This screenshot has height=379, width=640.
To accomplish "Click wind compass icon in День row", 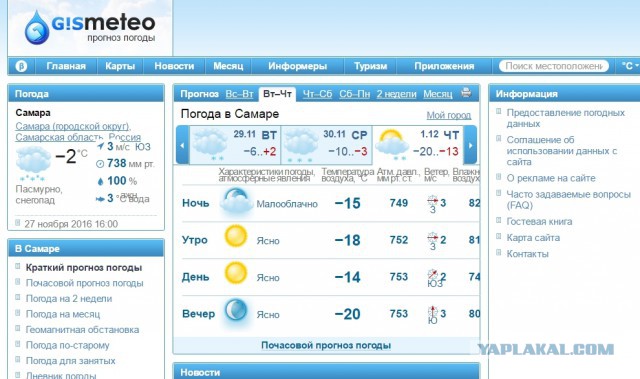I will tap(432, 274).
